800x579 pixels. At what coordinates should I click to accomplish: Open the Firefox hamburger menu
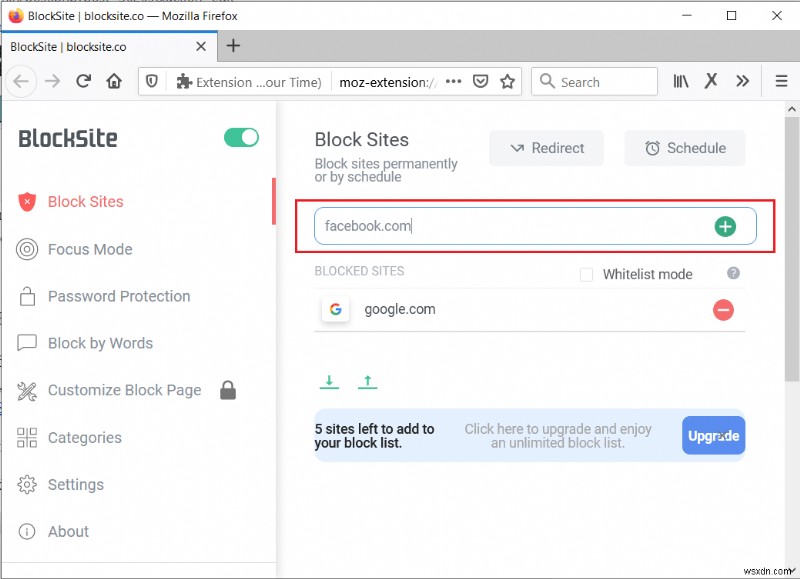pyautogui.click(x=781, y=81)
